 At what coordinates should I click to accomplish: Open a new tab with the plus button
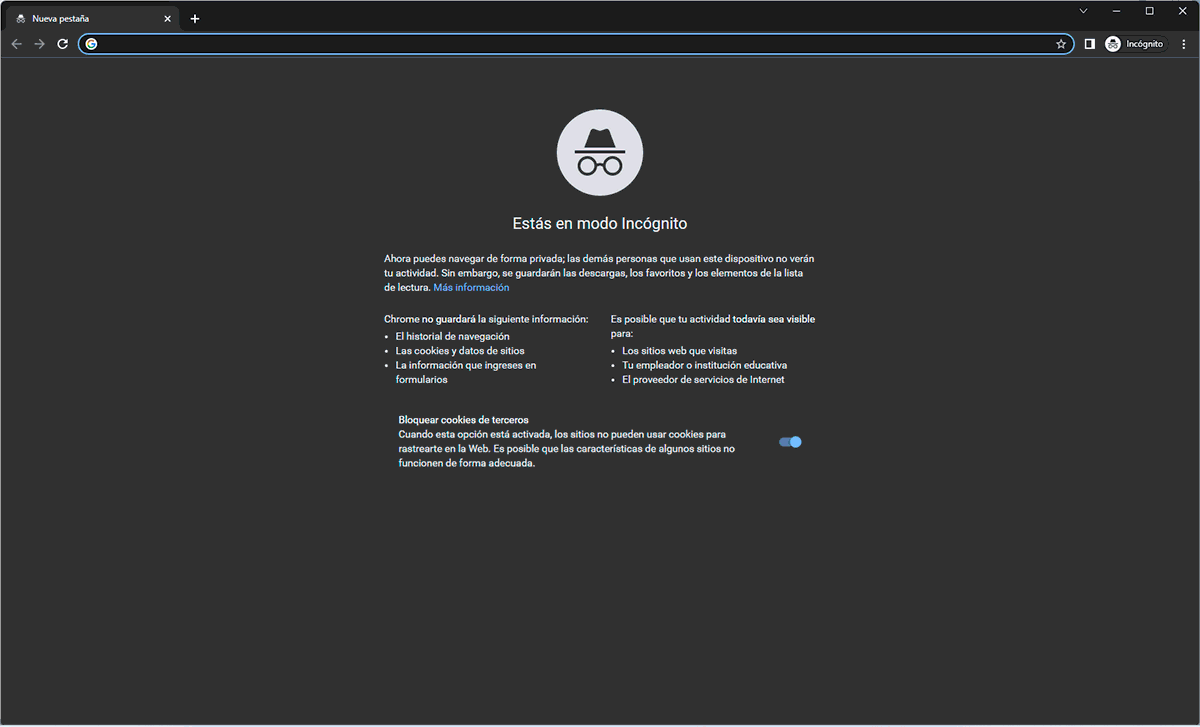click(x=195, y=19)
